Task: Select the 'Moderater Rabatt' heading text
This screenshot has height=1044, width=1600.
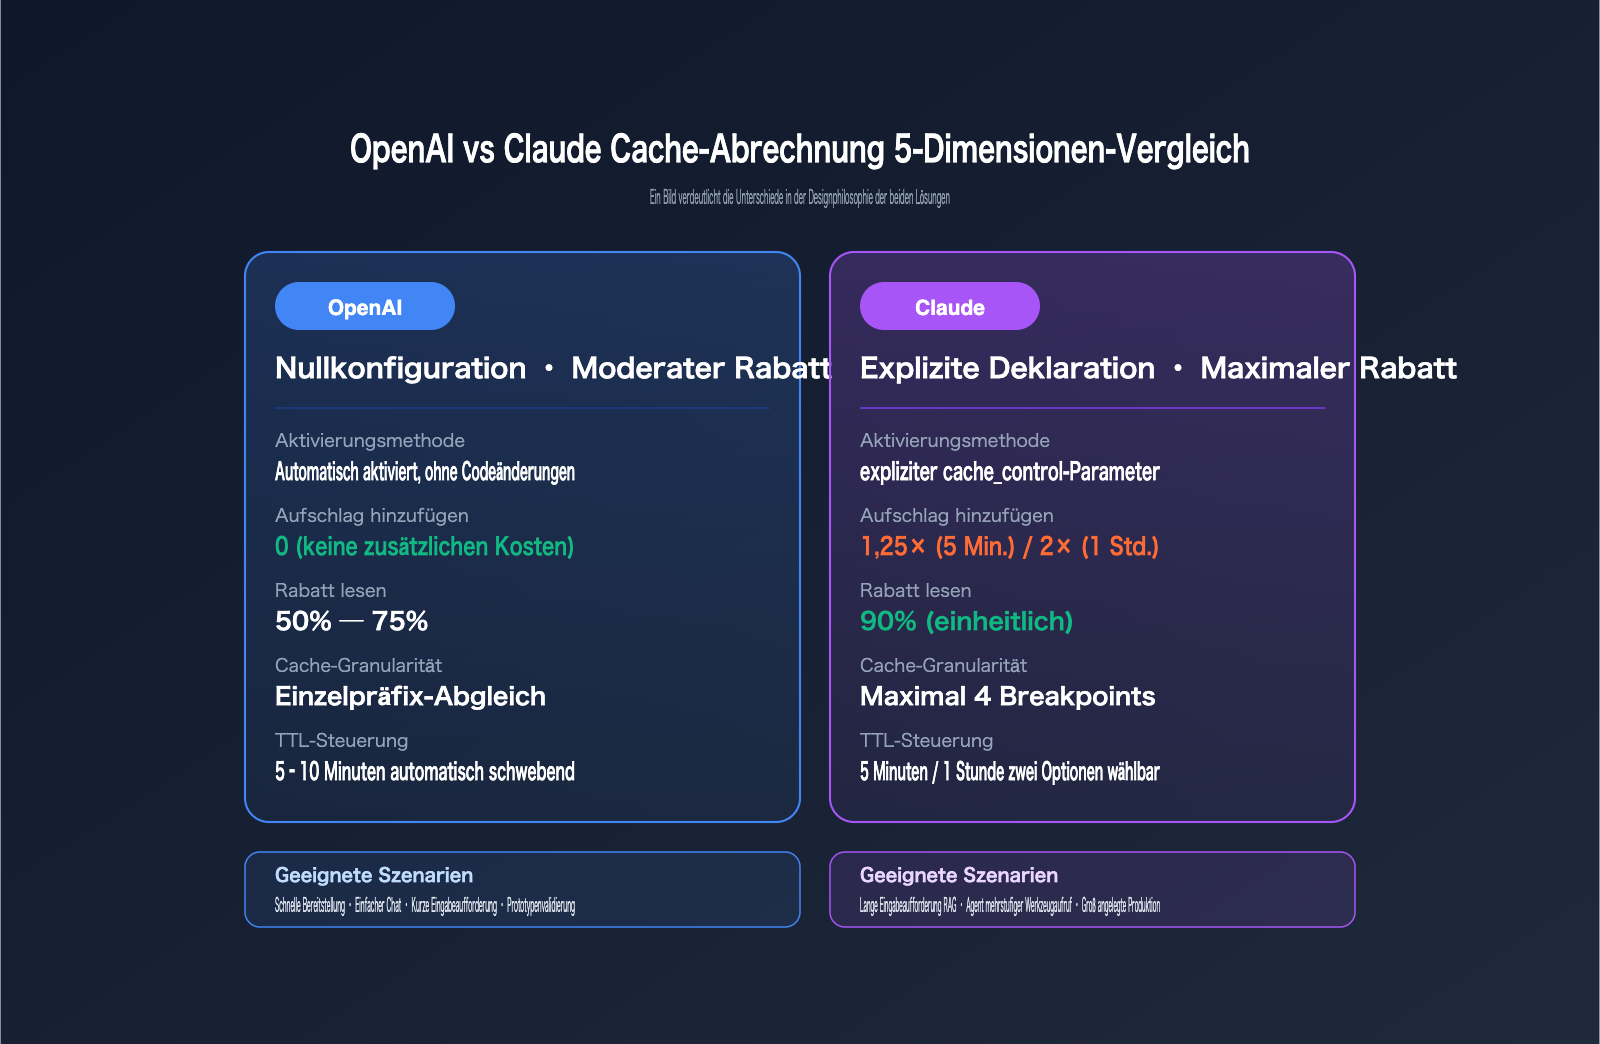Action: click(701, 368)
